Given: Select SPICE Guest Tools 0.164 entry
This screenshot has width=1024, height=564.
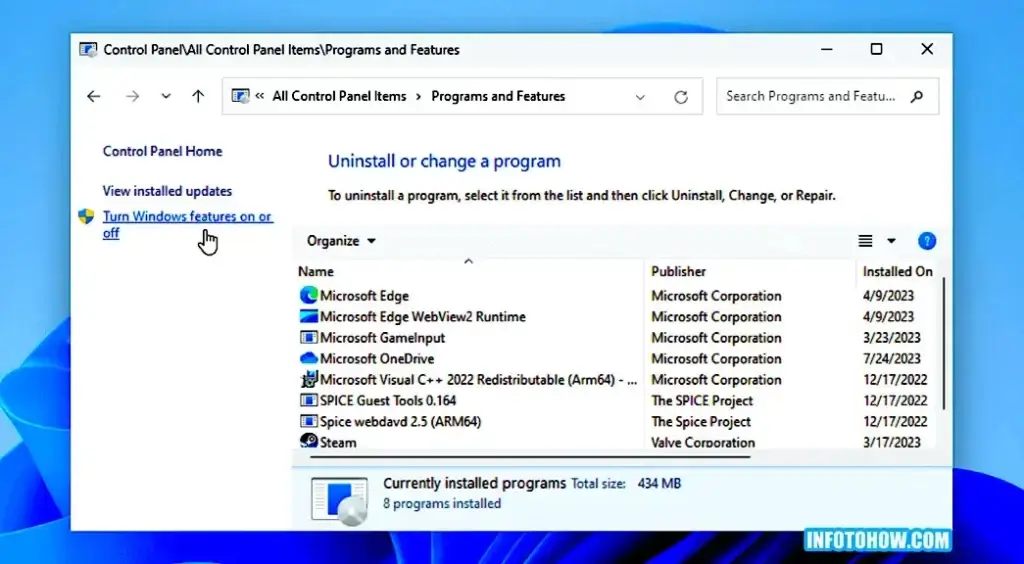Looking at the screenshot, I should click(x=388, y=400).
